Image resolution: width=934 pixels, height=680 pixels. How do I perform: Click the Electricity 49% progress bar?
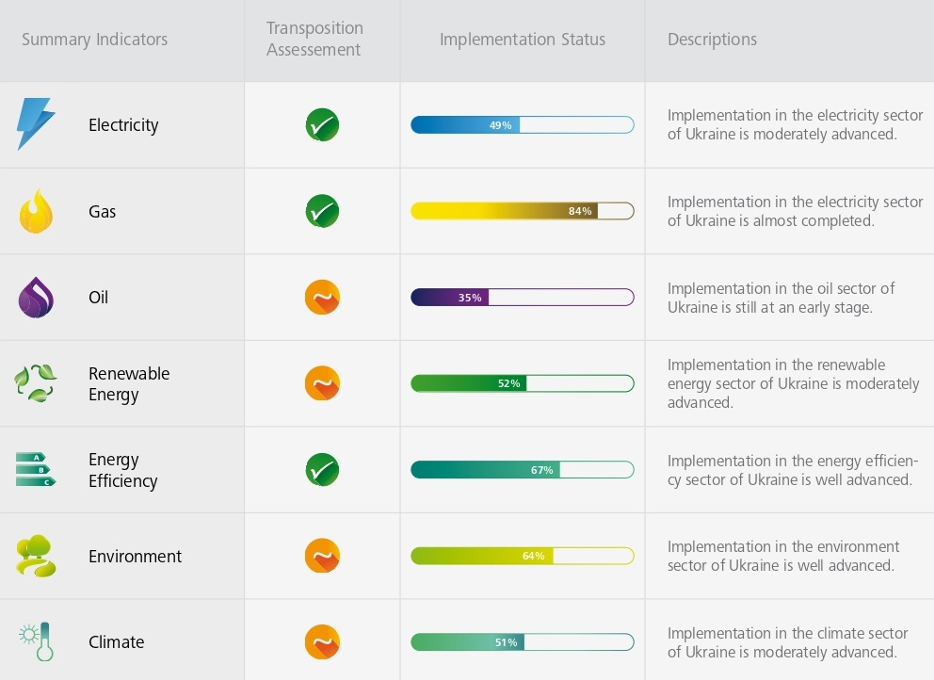point(522,125)
